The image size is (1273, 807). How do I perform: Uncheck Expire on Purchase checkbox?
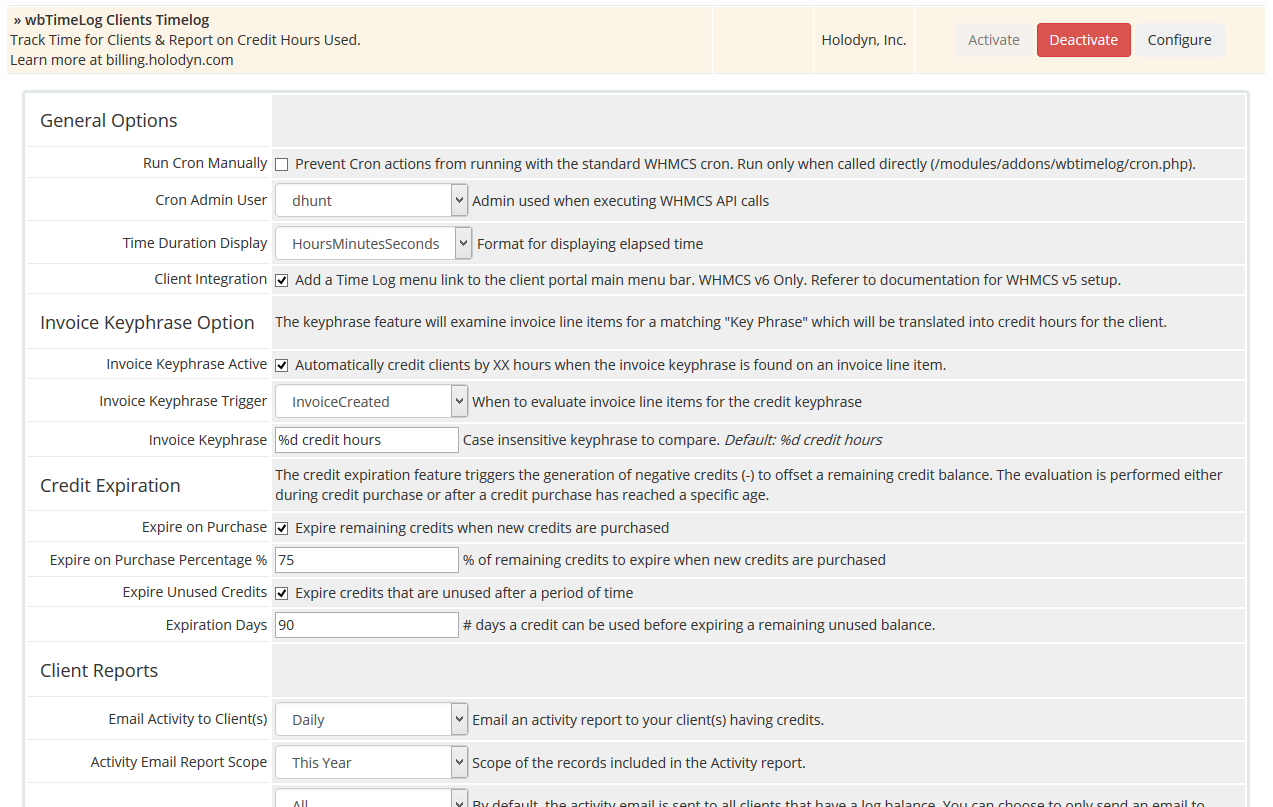pyautogui.click(x=282, y=528)
